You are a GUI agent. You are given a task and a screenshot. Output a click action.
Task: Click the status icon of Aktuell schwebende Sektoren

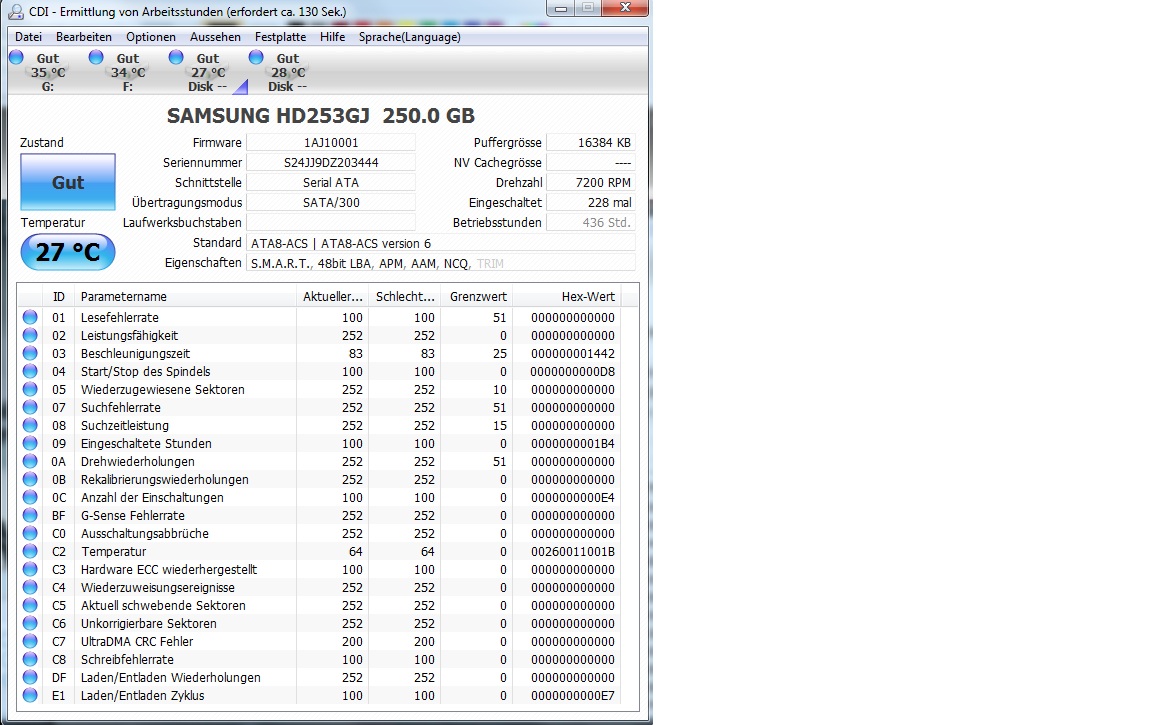click(x=30, y=605)
